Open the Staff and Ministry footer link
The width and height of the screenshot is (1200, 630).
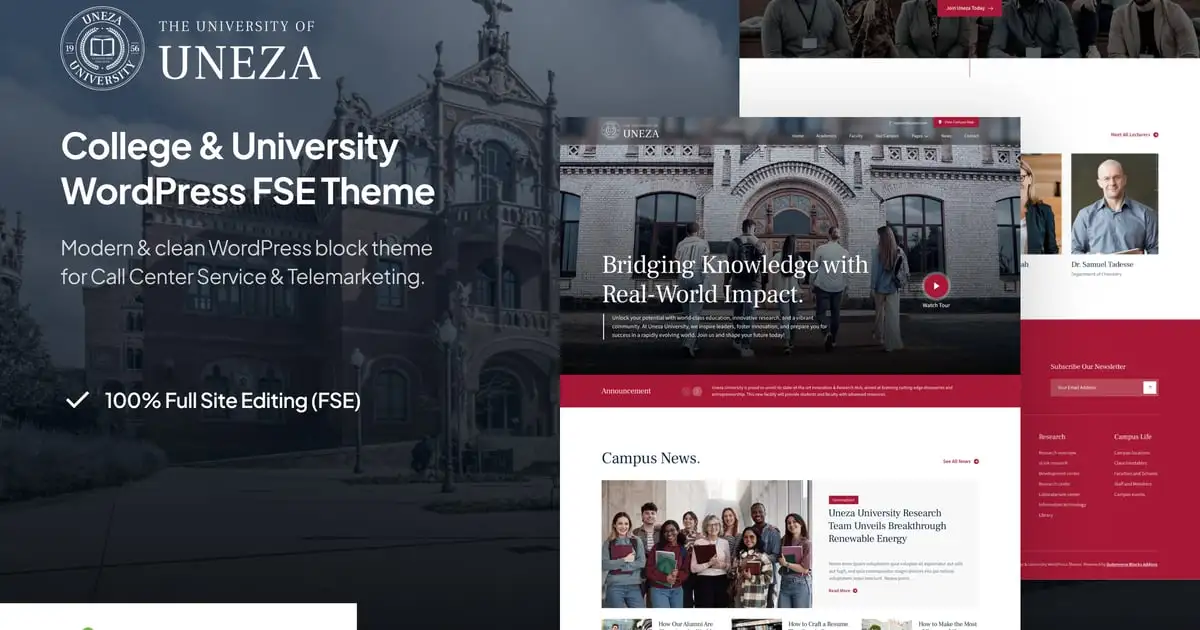pyautogui.click(x=1133, y=483)
